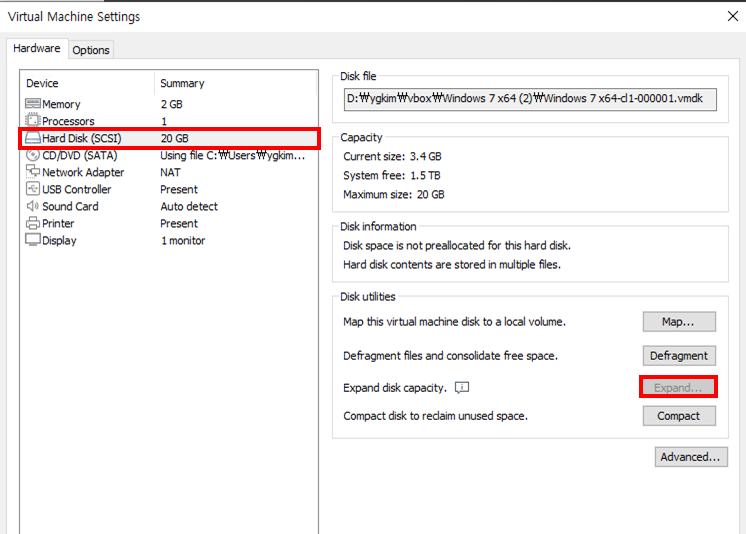This screenshot has height=534, width=746.
Task: Close the Virtual Machine Settings dialog
Action: pyautogui.click(x=733, y=16)
